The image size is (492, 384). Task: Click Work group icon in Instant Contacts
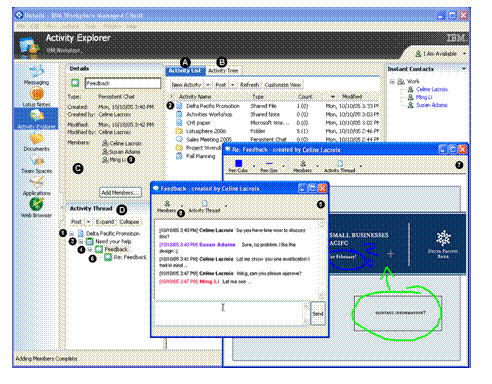[x=401, y=81]
